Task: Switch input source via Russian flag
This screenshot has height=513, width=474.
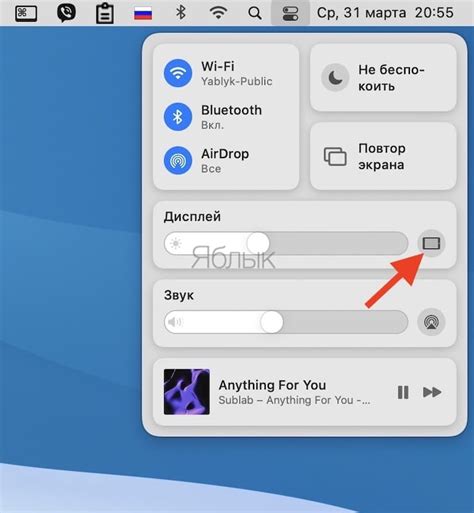Action: point(143,14)
